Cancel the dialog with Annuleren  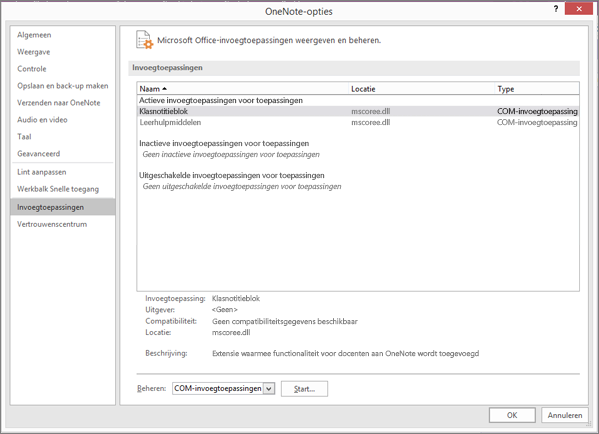[565, 415]
